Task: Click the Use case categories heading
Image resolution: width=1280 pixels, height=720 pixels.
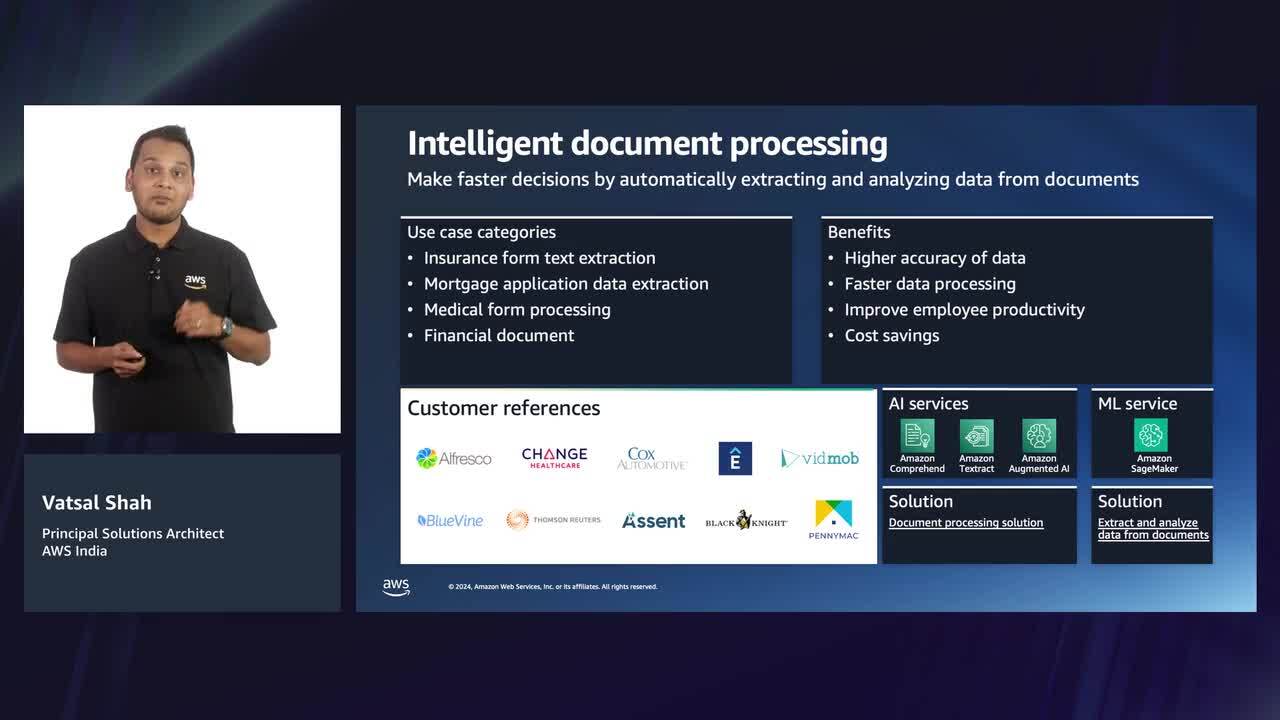Action: 481,232
